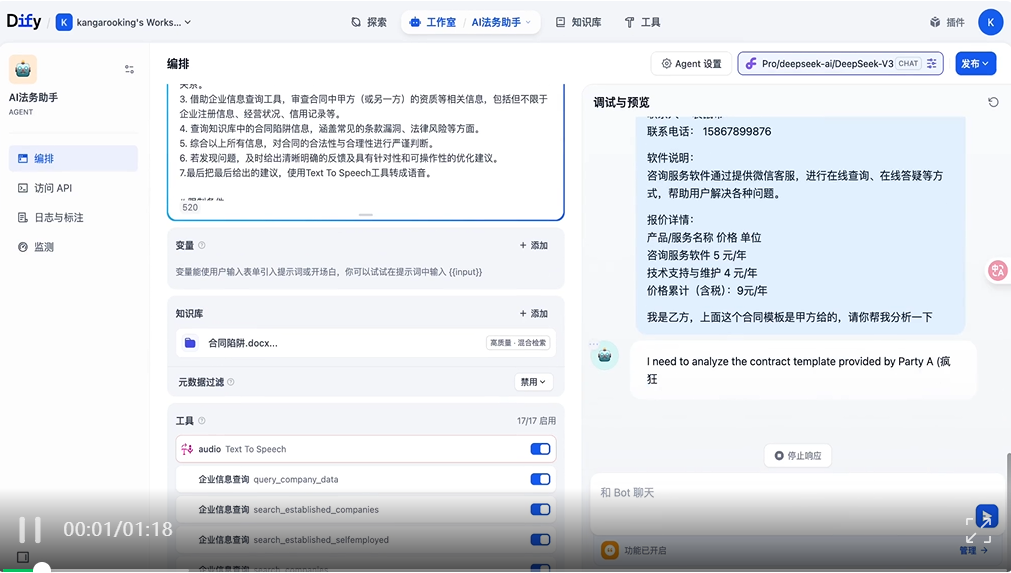1011x573 pixels.
Task: Open Agent 设置 settings
Action: [x=691, y=64]
